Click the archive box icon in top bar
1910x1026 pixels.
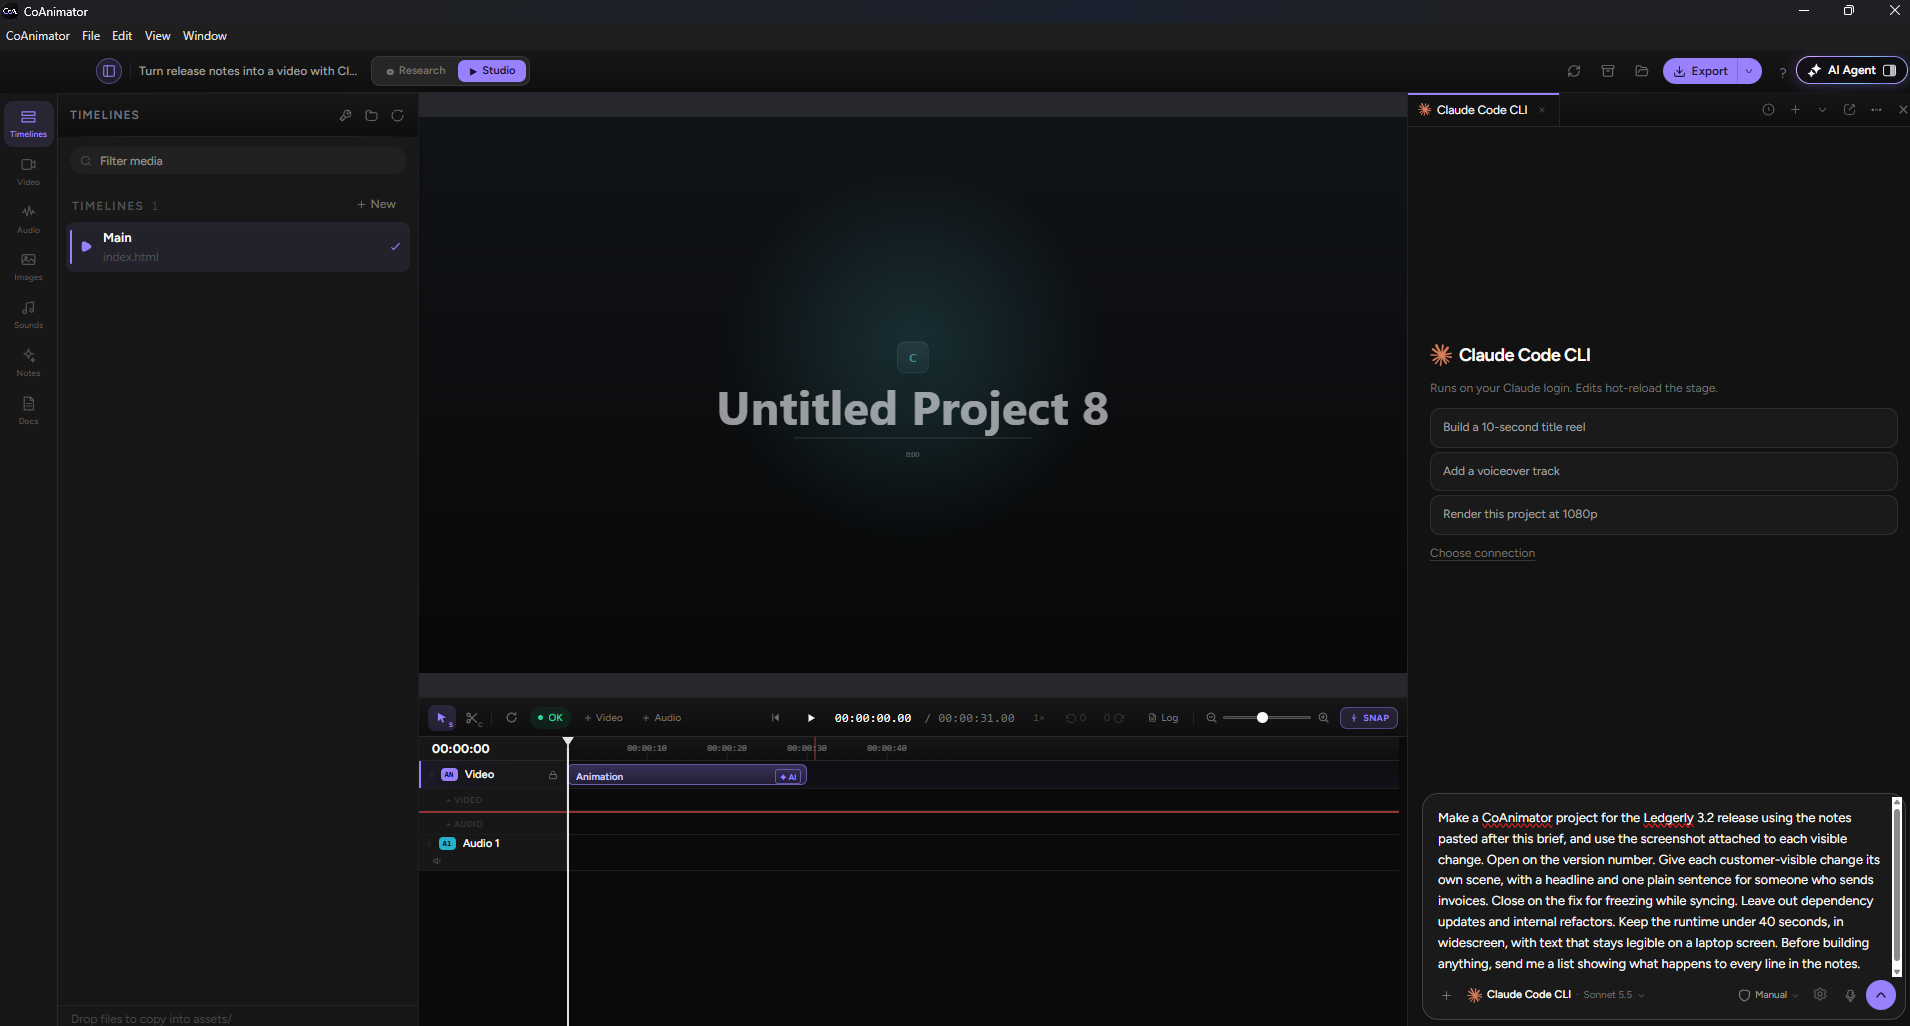(1608, 71)
